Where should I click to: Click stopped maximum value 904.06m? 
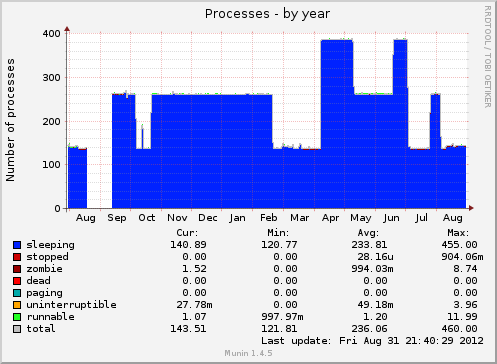462,257
